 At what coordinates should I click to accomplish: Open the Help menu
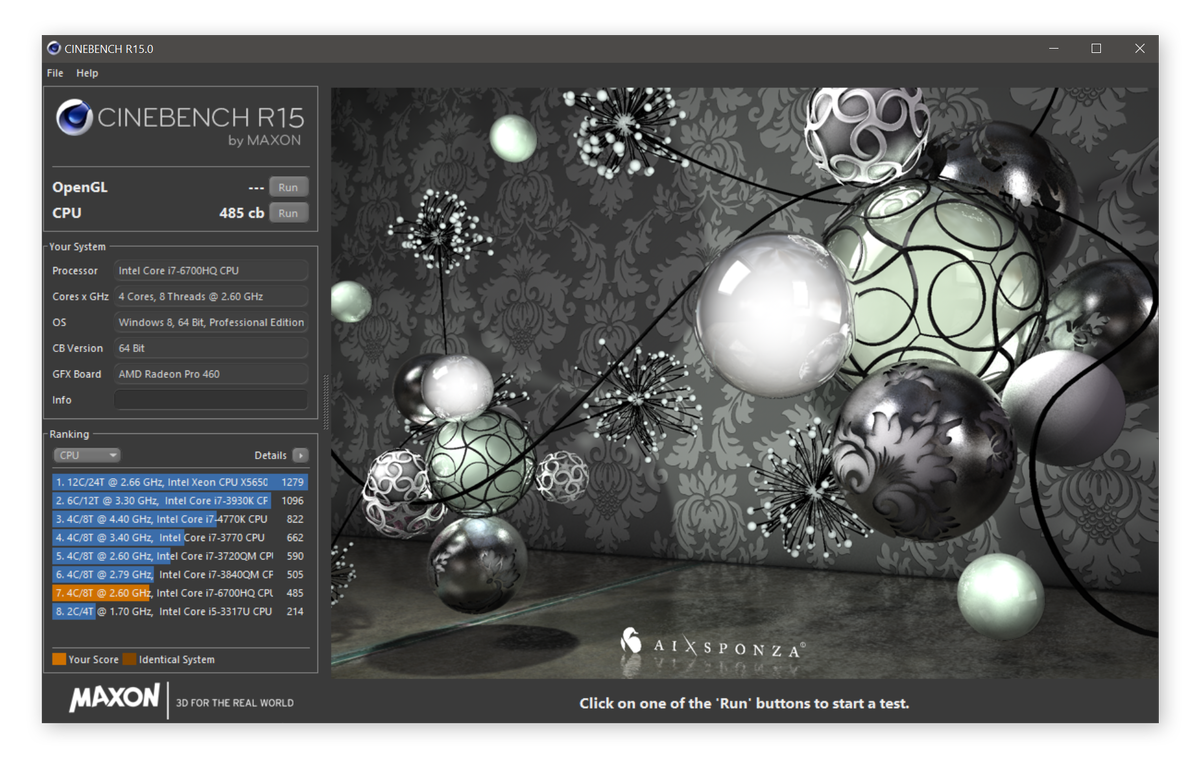[x=87, y=73]
